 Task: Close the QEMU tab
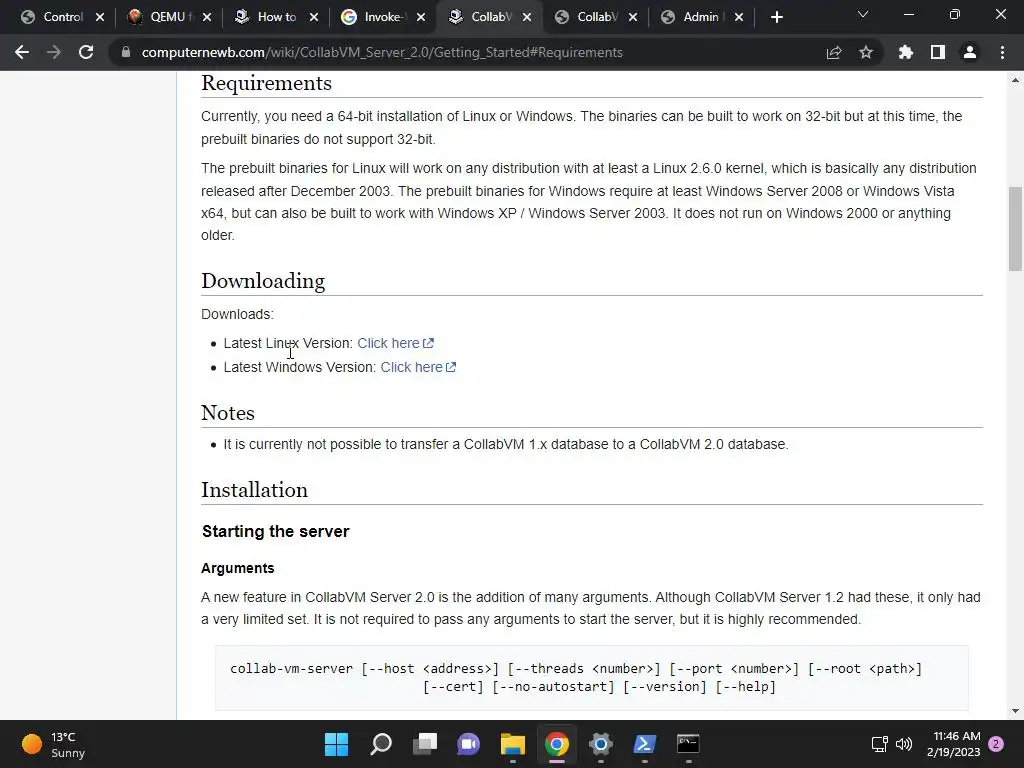coord(207,17)
